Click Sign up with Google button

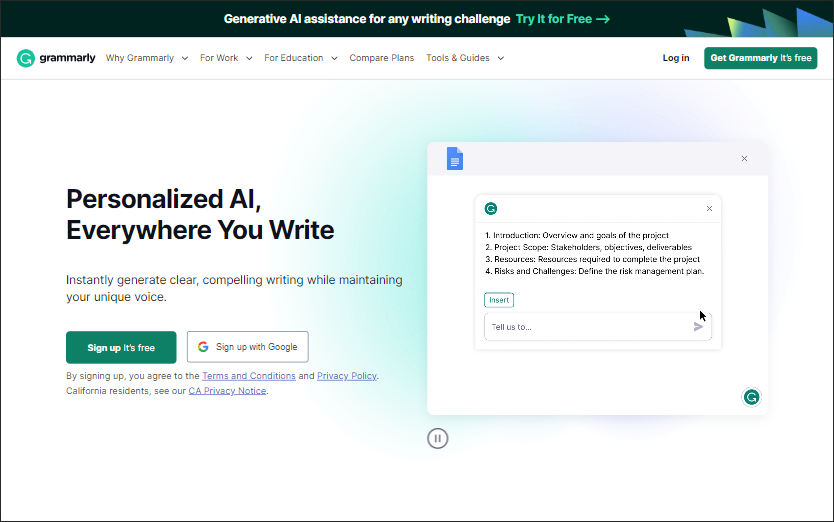click(247, 347)
